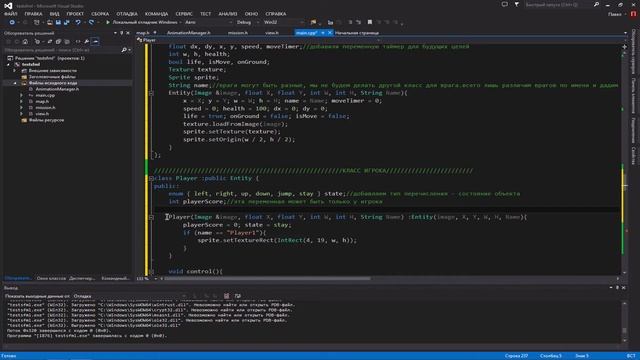The width and height of the screenshot is (640, 360).
Task: Collapse the Entity constructor code block
Action: (x=151, y=93)
